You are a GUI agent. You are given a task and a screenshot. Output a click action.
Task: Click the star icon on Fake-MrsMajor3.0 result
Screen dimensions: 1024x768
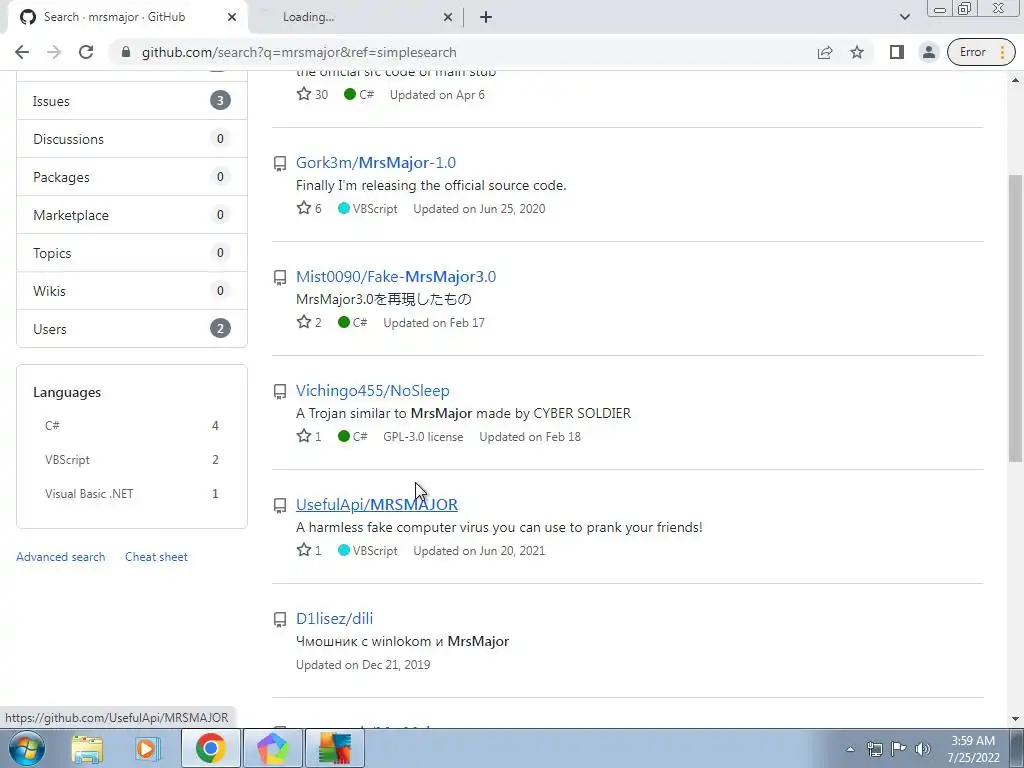click(304, 322)
